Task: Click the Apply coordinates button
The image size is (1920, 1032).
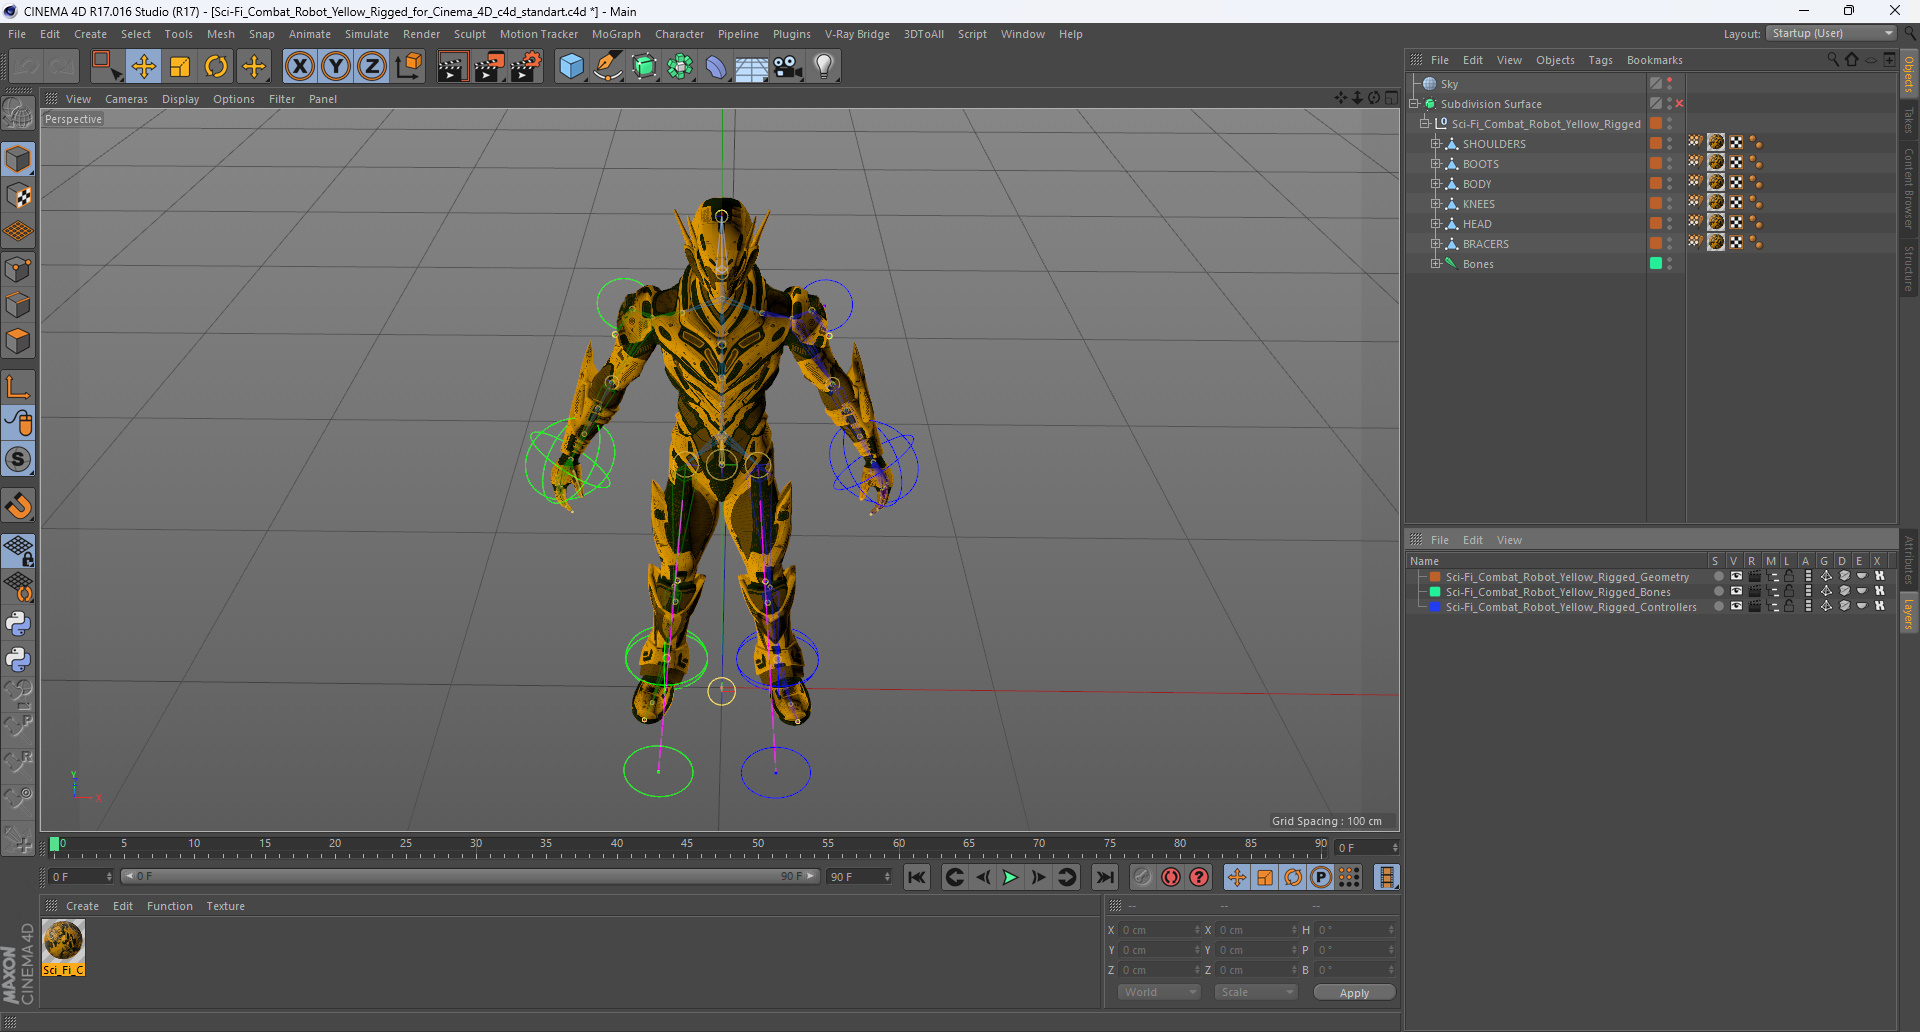Action: click(x=1354, y=993)
